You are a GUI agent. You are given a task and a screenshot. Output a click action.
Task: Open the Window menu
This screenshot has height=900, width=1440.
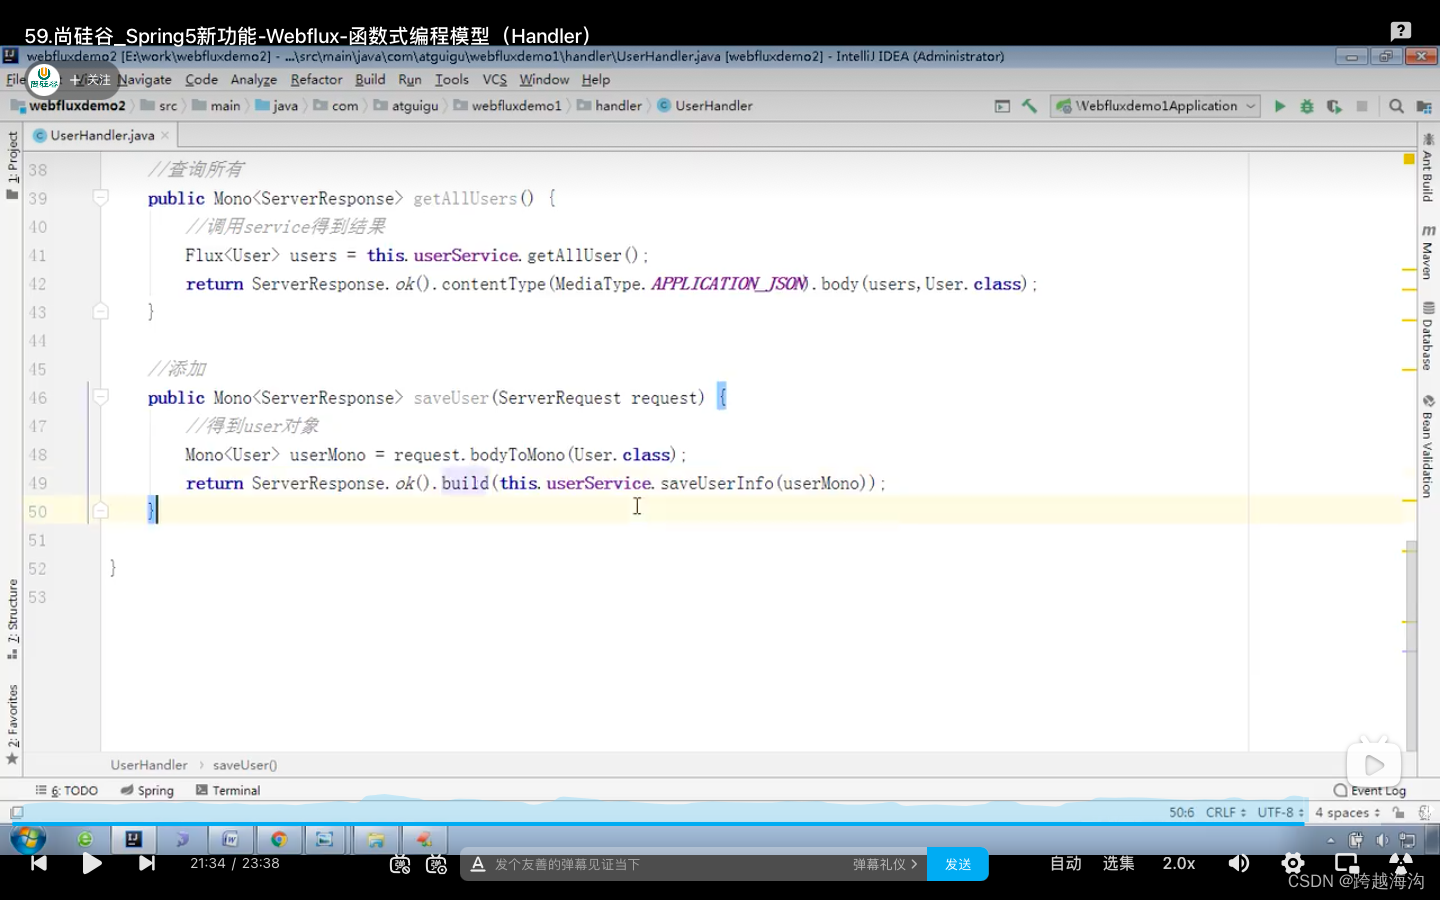tap(544, 79)
